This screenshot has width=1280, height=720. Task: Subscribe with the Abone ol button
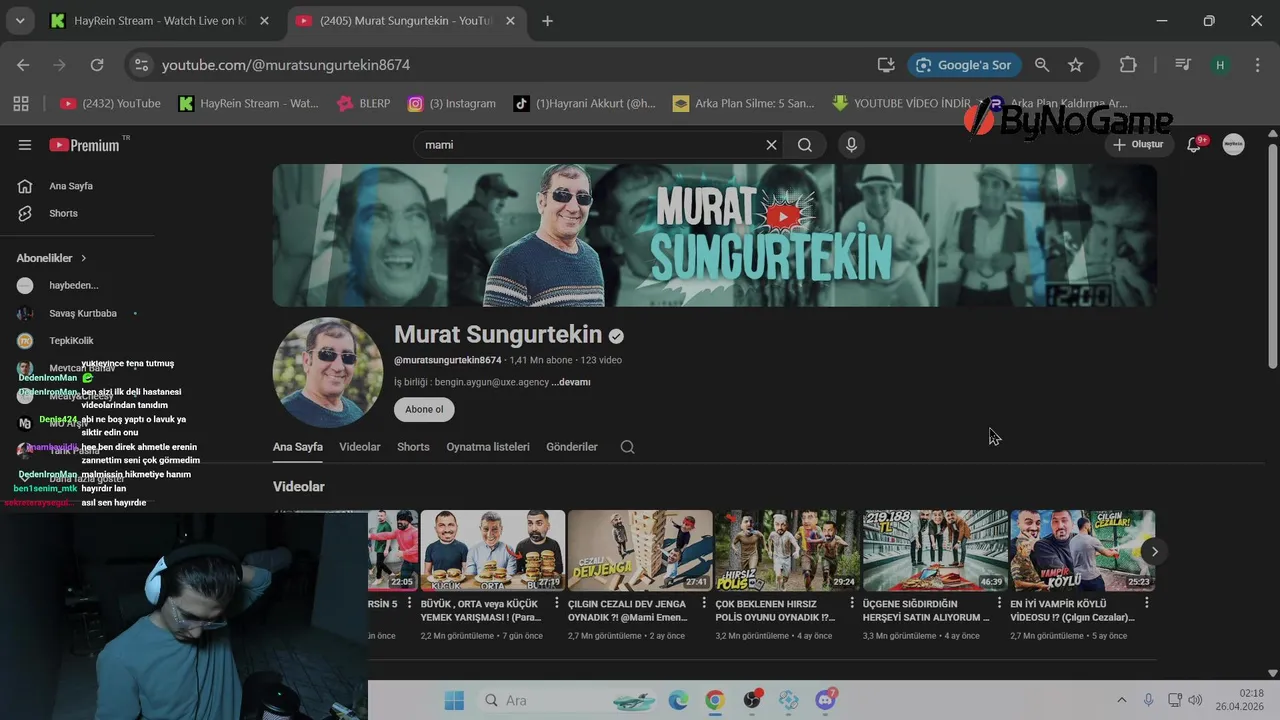pyautogui.click(x=424, y=409)
